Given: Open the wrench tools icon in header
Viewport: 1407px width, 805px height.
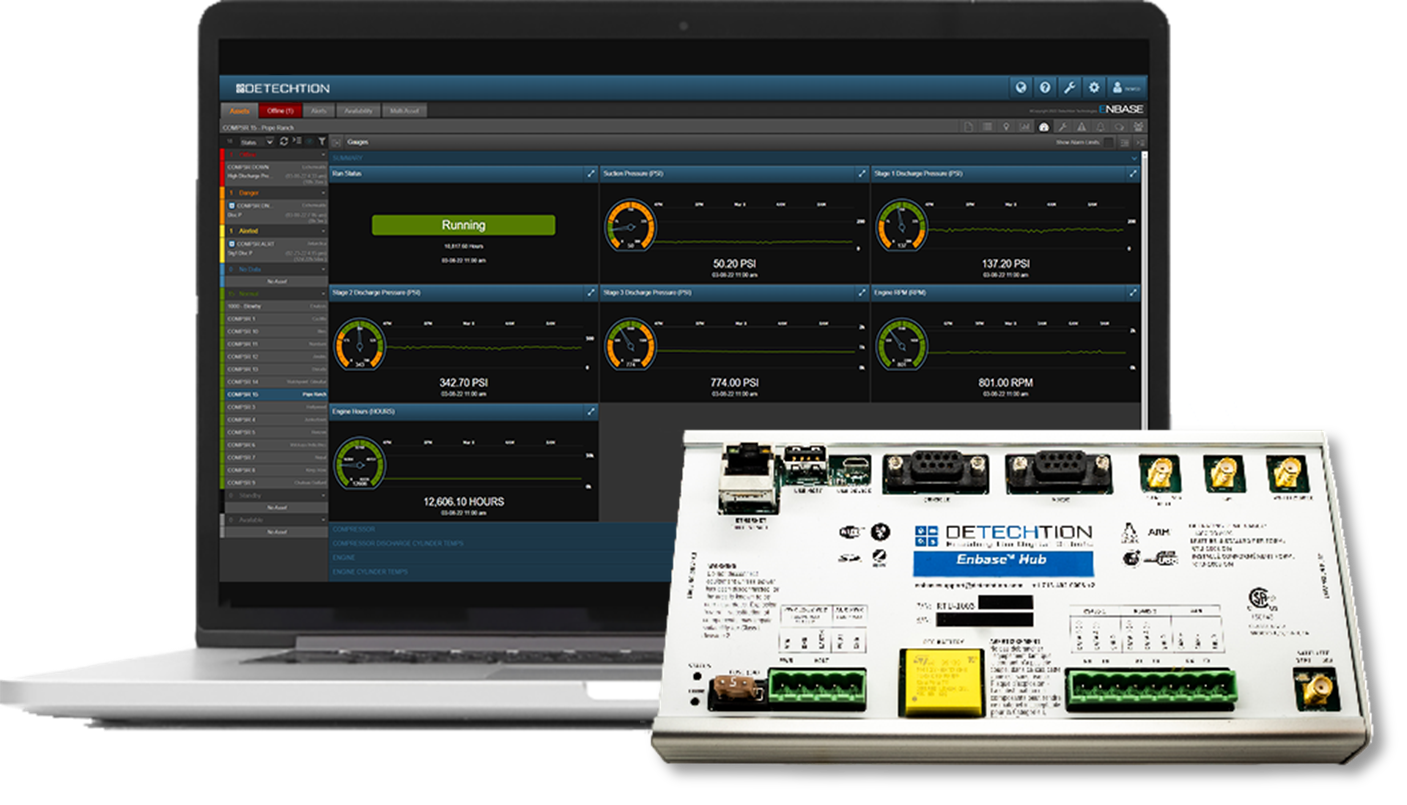Looking at the screenshot, I should pos(1069,87).
